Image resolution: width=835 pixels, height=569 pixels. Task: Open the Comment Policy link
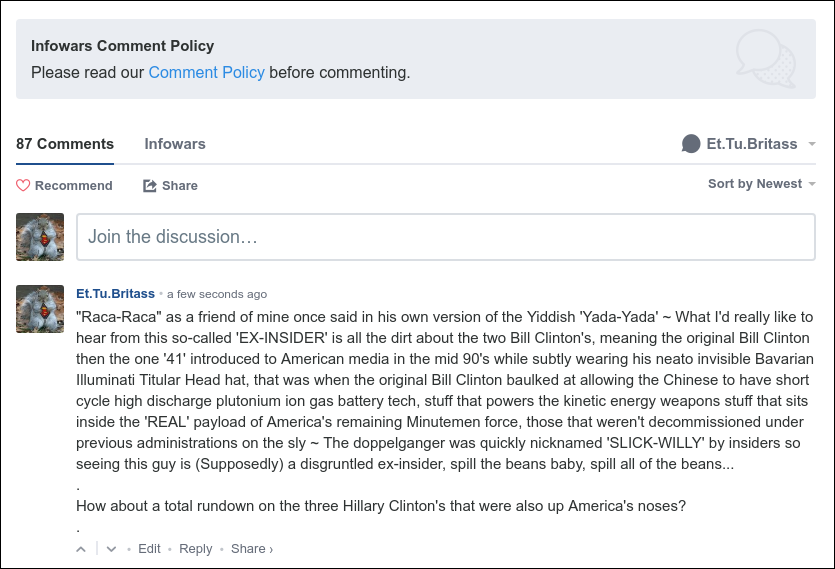[207, 72]
